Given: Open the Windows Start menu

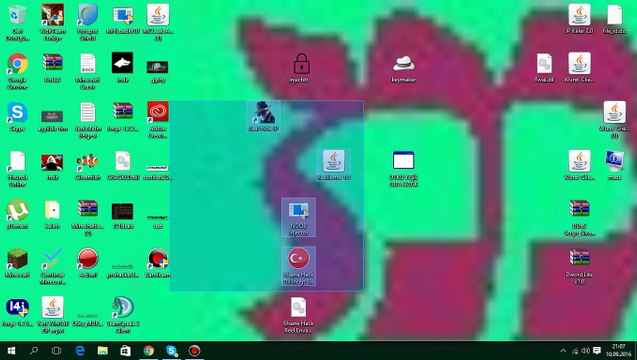Looking at the screenshot, I should pyautogui.click(x=11, y=350).
